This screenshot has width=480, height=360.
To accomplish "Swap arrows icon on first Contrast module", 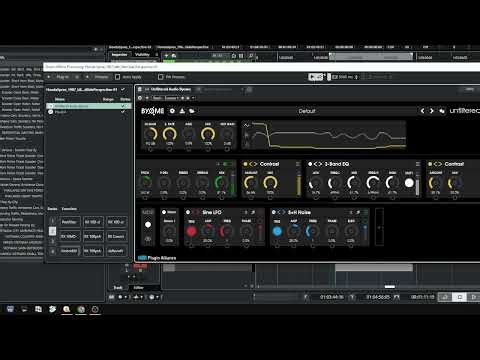I will 253,164.
